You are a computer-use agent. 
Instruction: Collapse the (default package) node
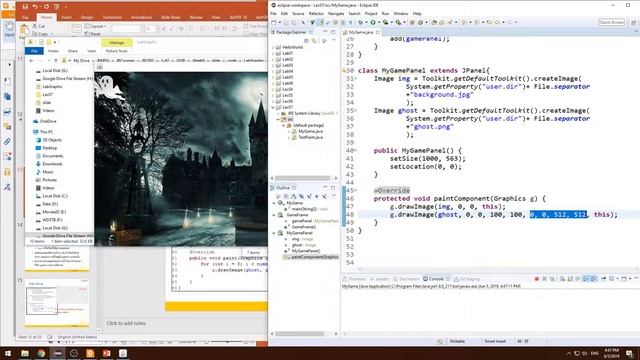point(284,125)
